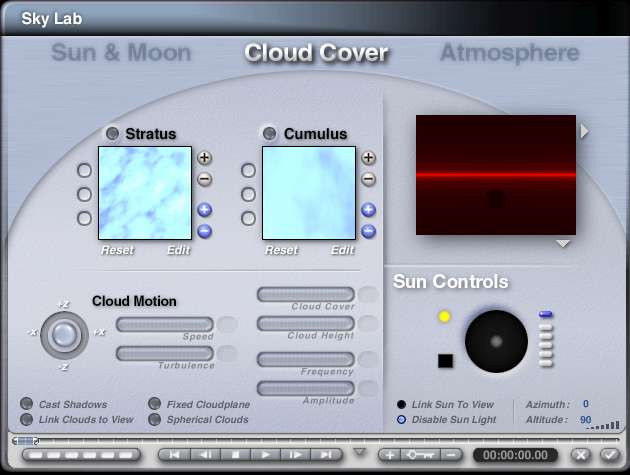Select the bottom memory dot left of Stratus
The image size is (630, 475).
click(84, 219)
